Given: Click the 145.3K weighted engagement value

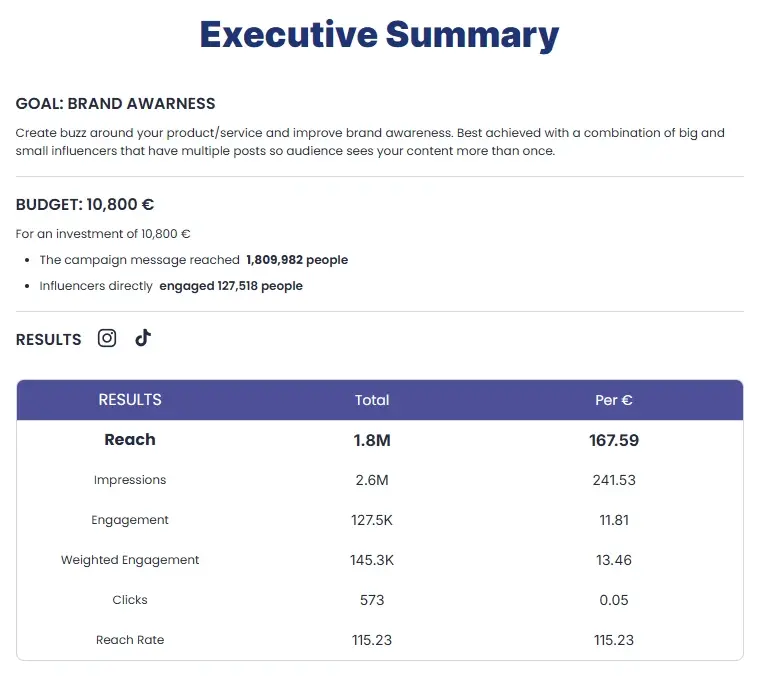Looking at the screenshot, I should (x=372, y=560).
